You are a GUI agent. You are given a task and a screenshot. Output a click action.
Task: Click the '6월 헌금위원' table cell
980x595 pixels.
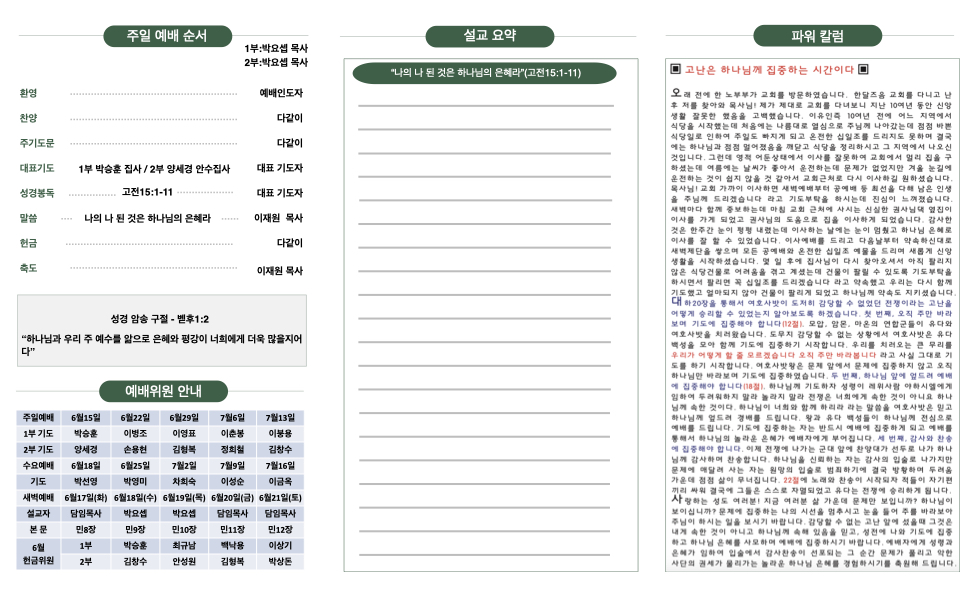click(x=38, y=553)
